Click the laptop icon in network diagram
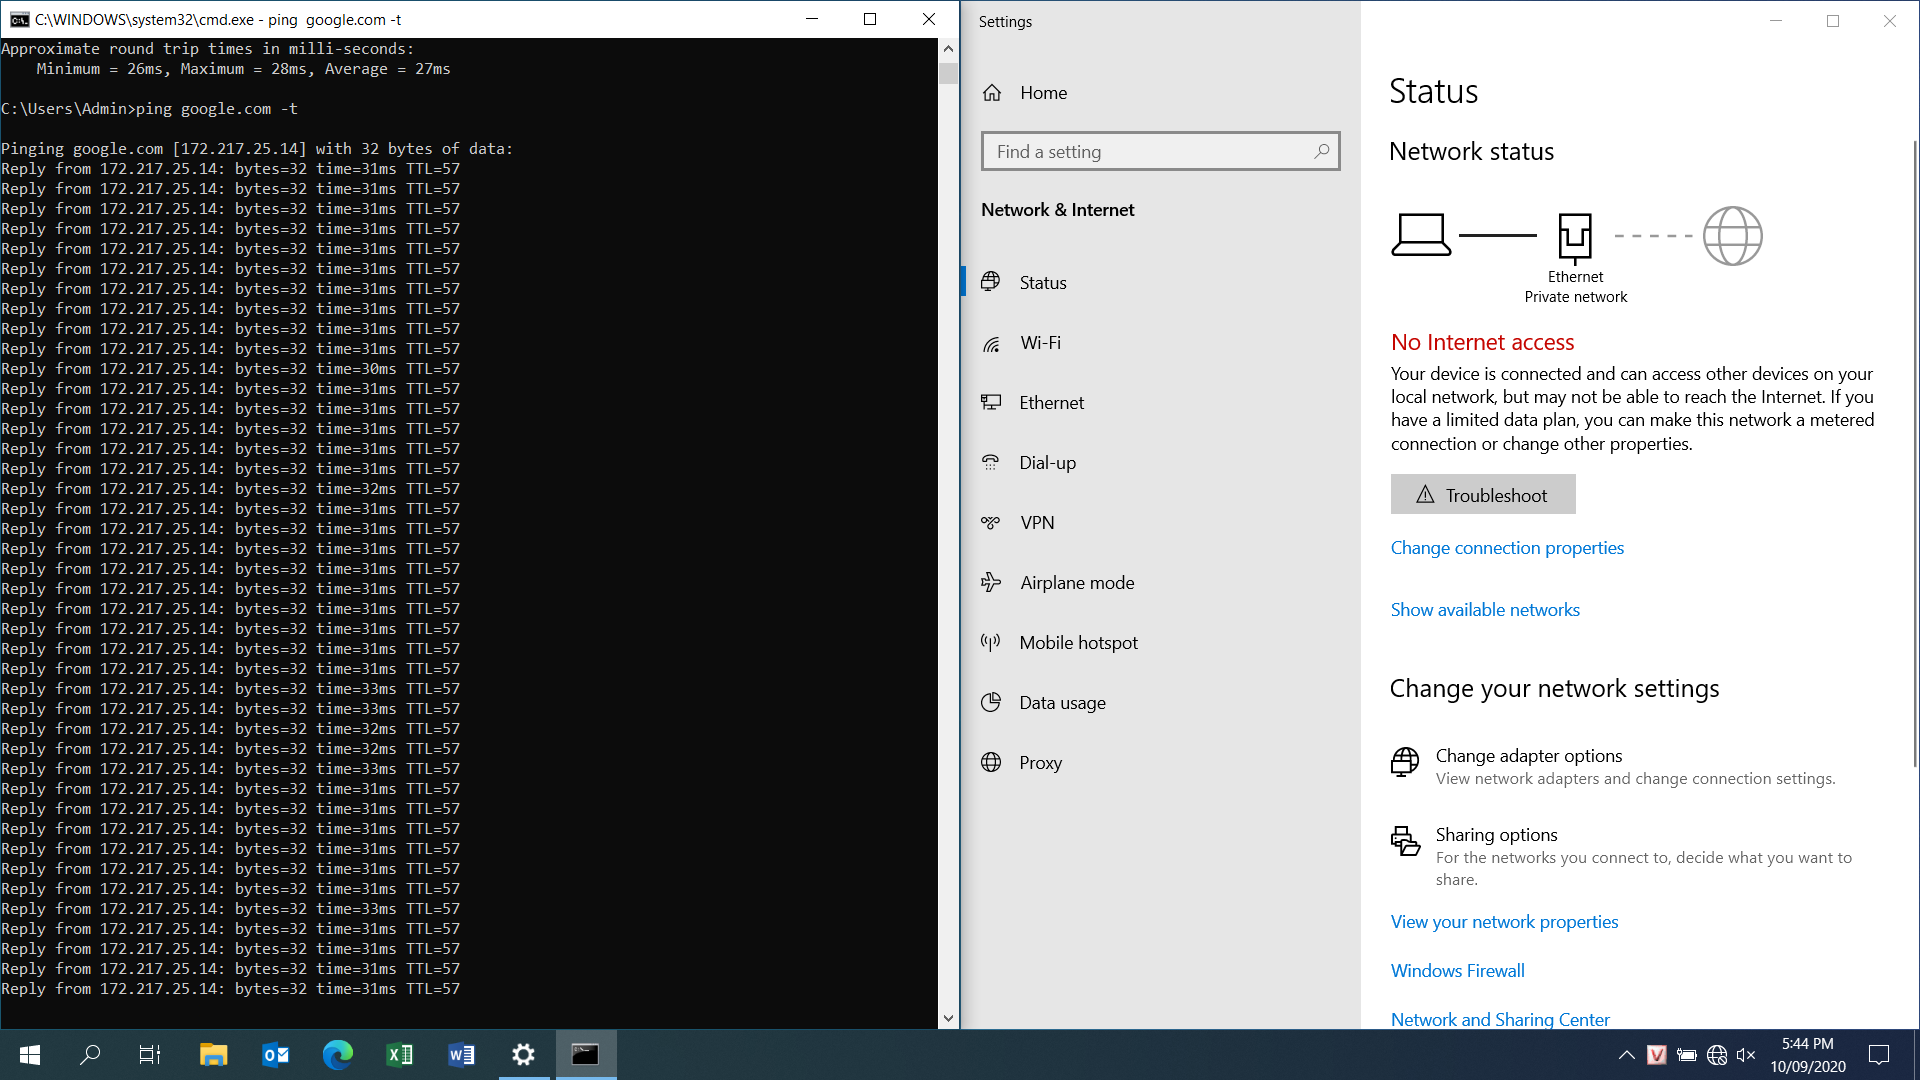The width and height of the screenshot is (1920, 1080). click(1421, 235)
